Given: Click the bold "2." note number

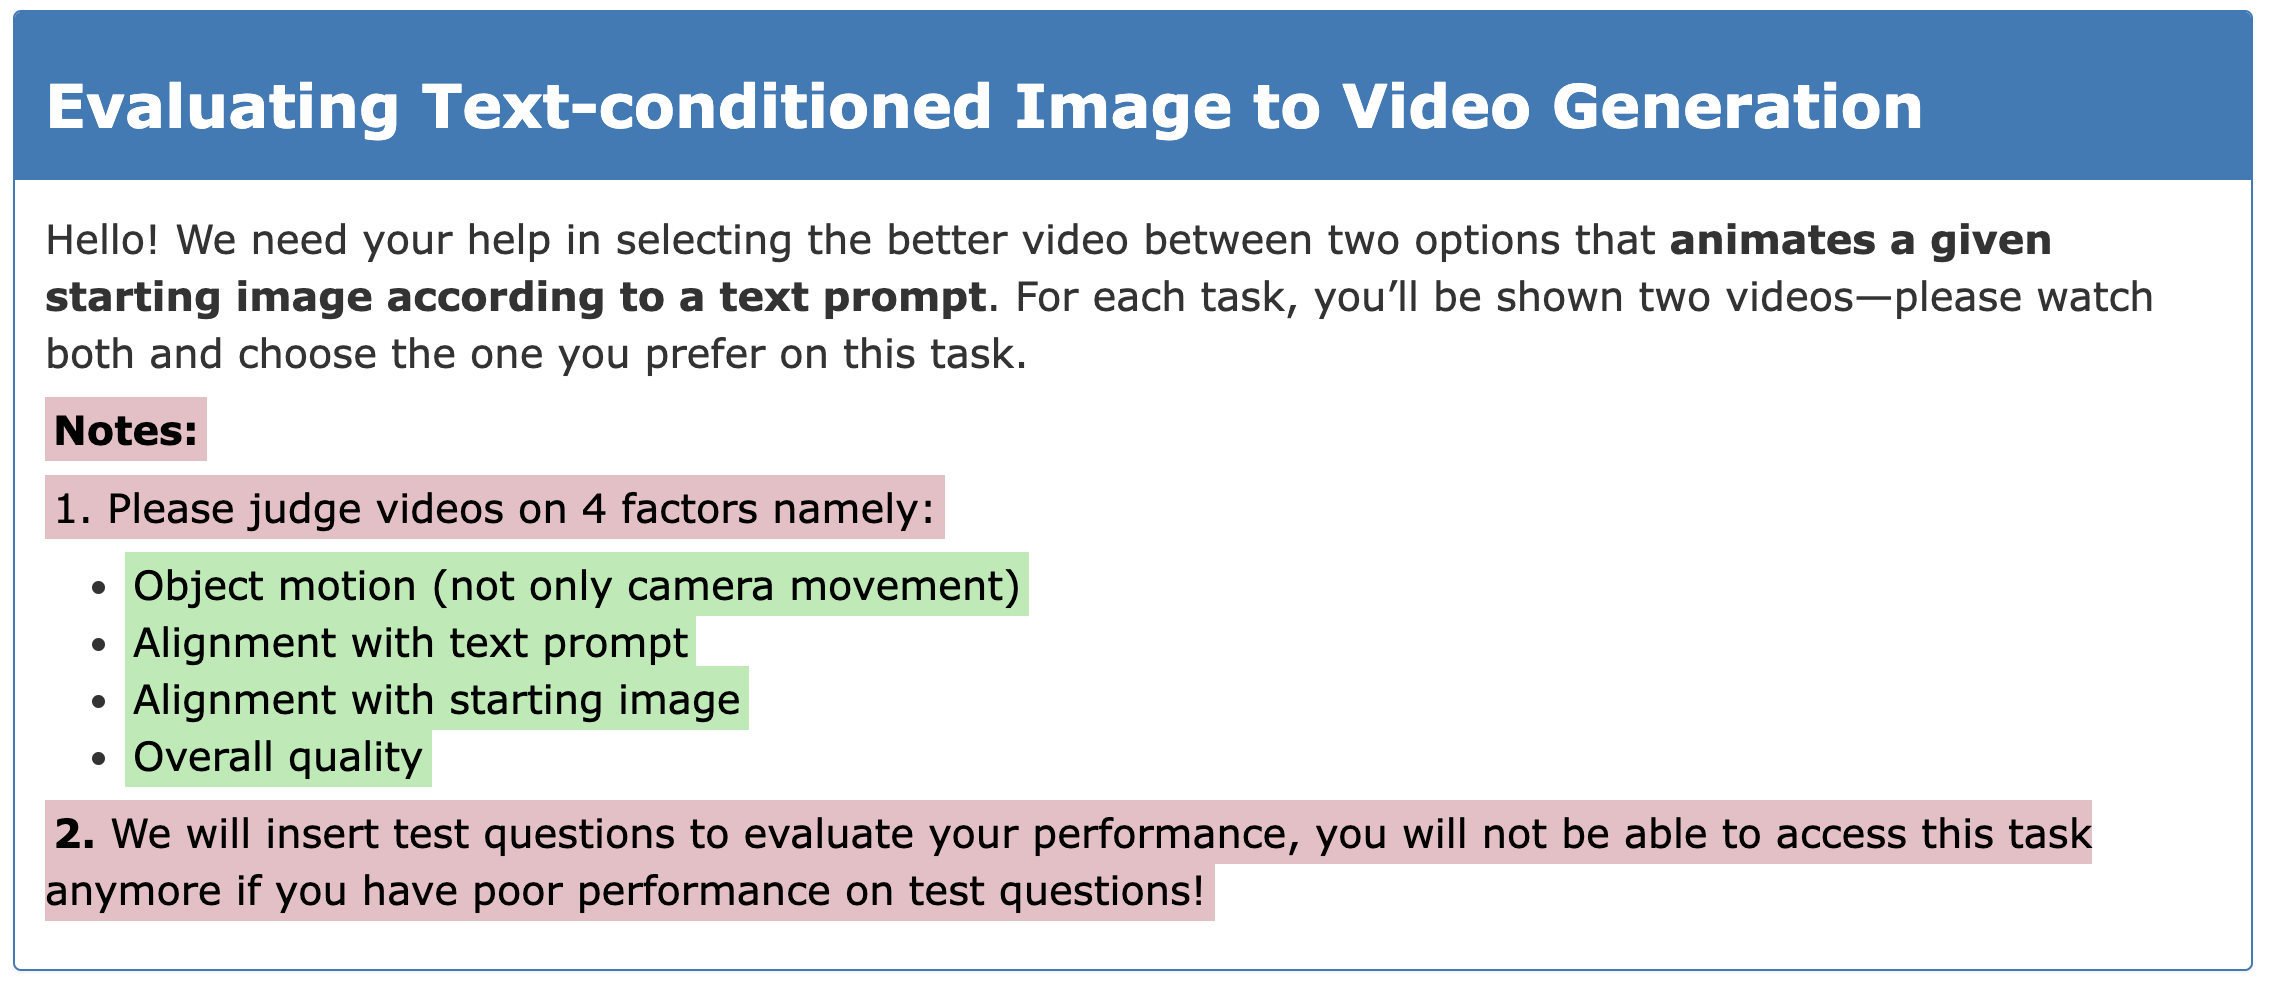Looking at the screenshot, I should [x=74, y=833].
